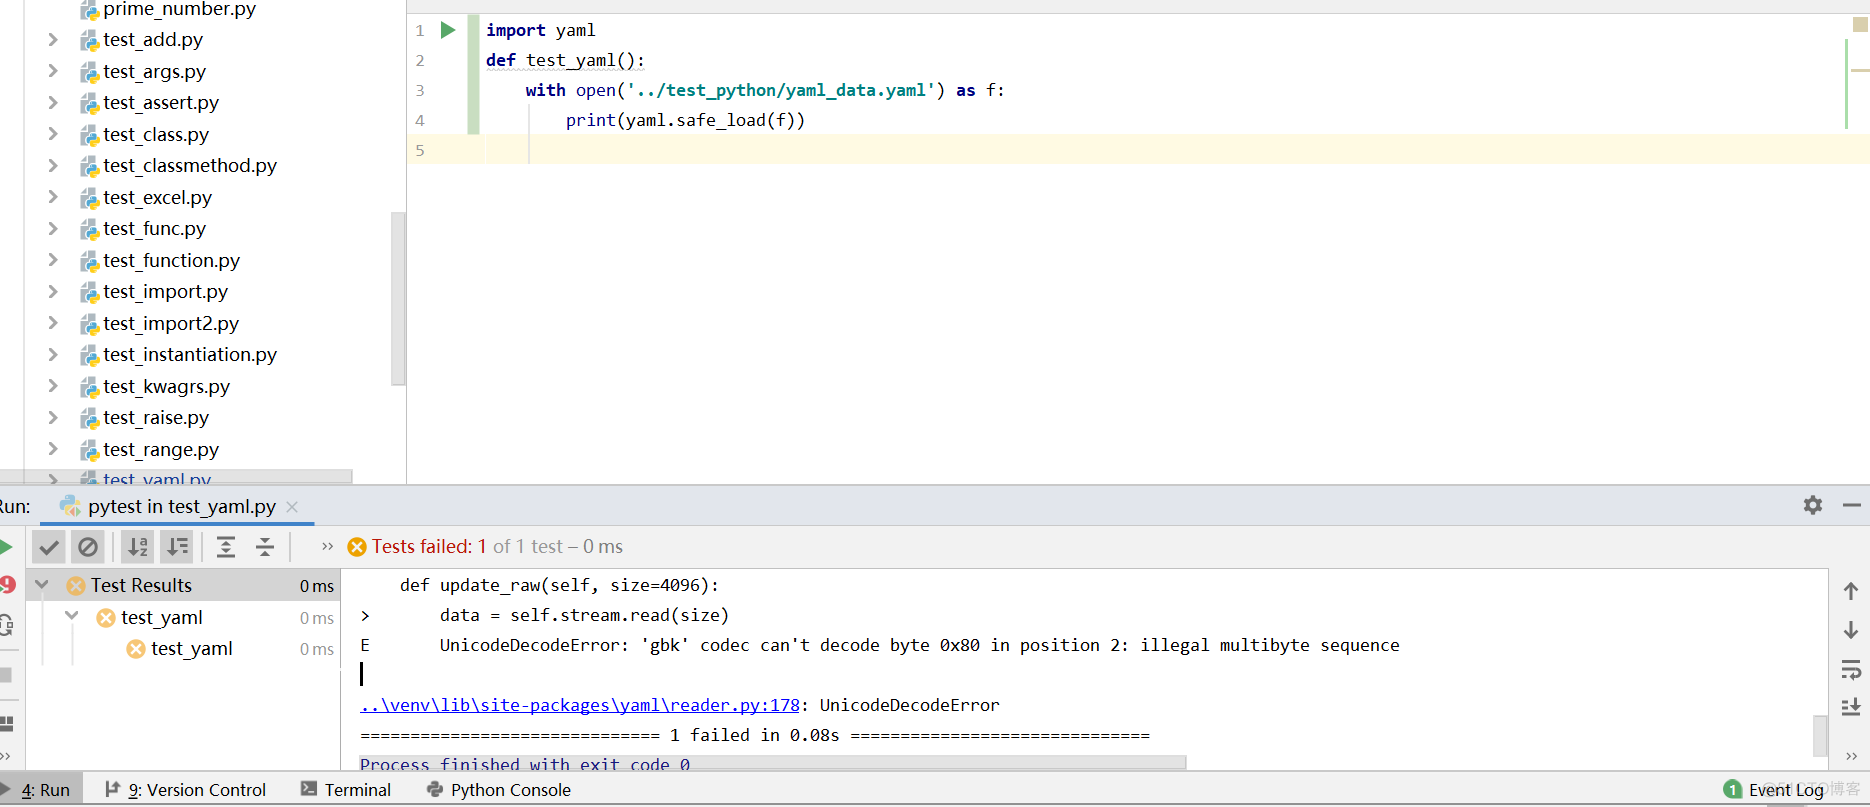Click 'print(yaml.safe_load(f))' code line

click(685, 120)
